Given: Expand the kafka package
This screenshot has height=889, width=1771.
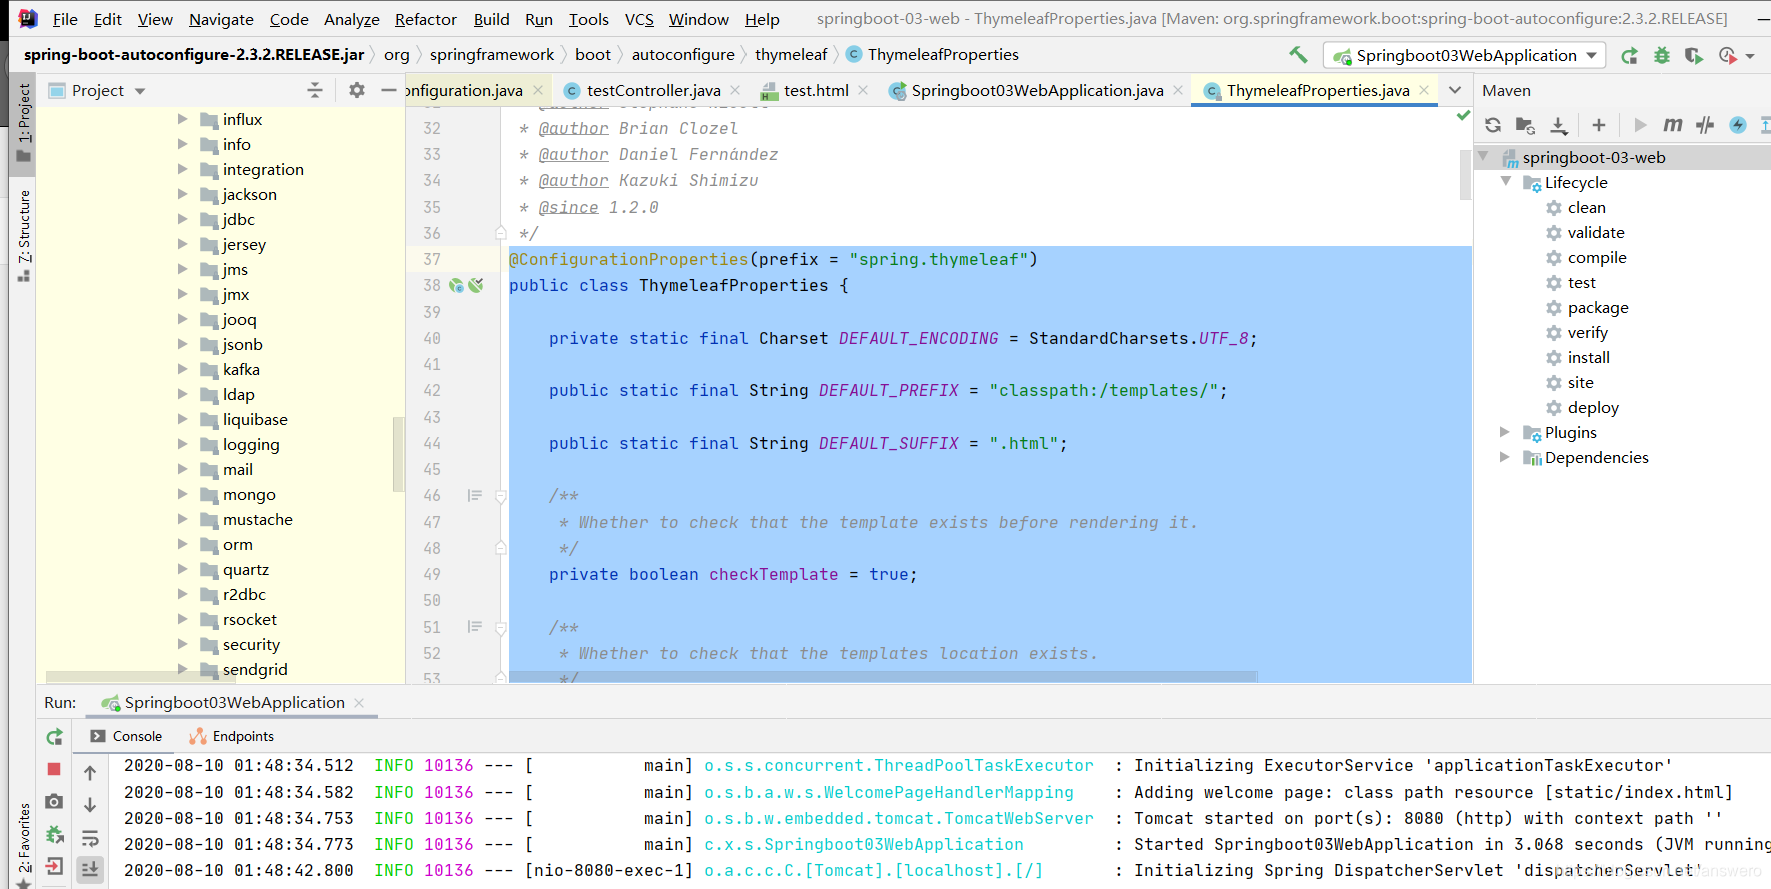Looking at the screenshot, I should [183, 369].
